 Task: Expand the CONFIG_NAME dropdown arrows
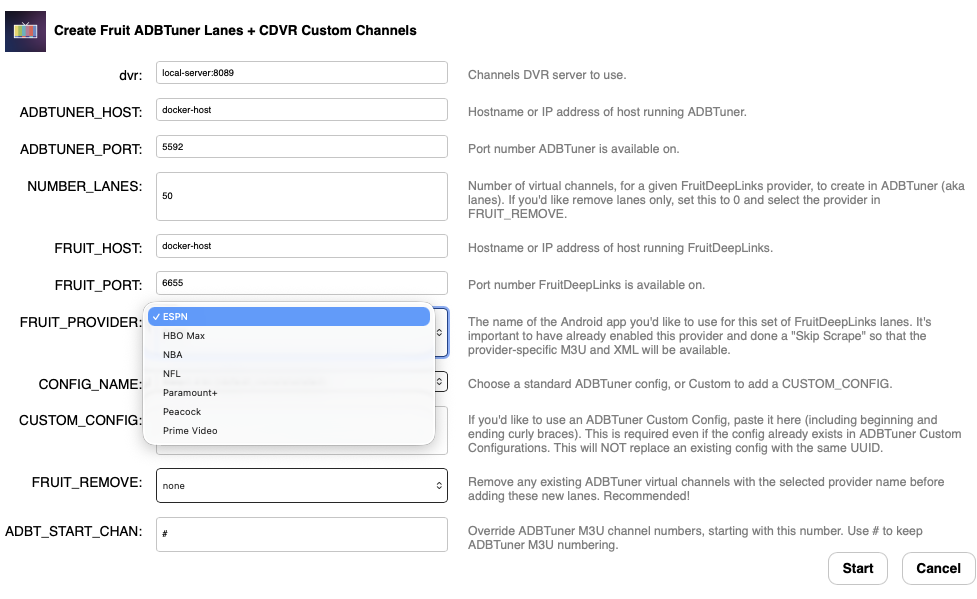tap(440, 382)
